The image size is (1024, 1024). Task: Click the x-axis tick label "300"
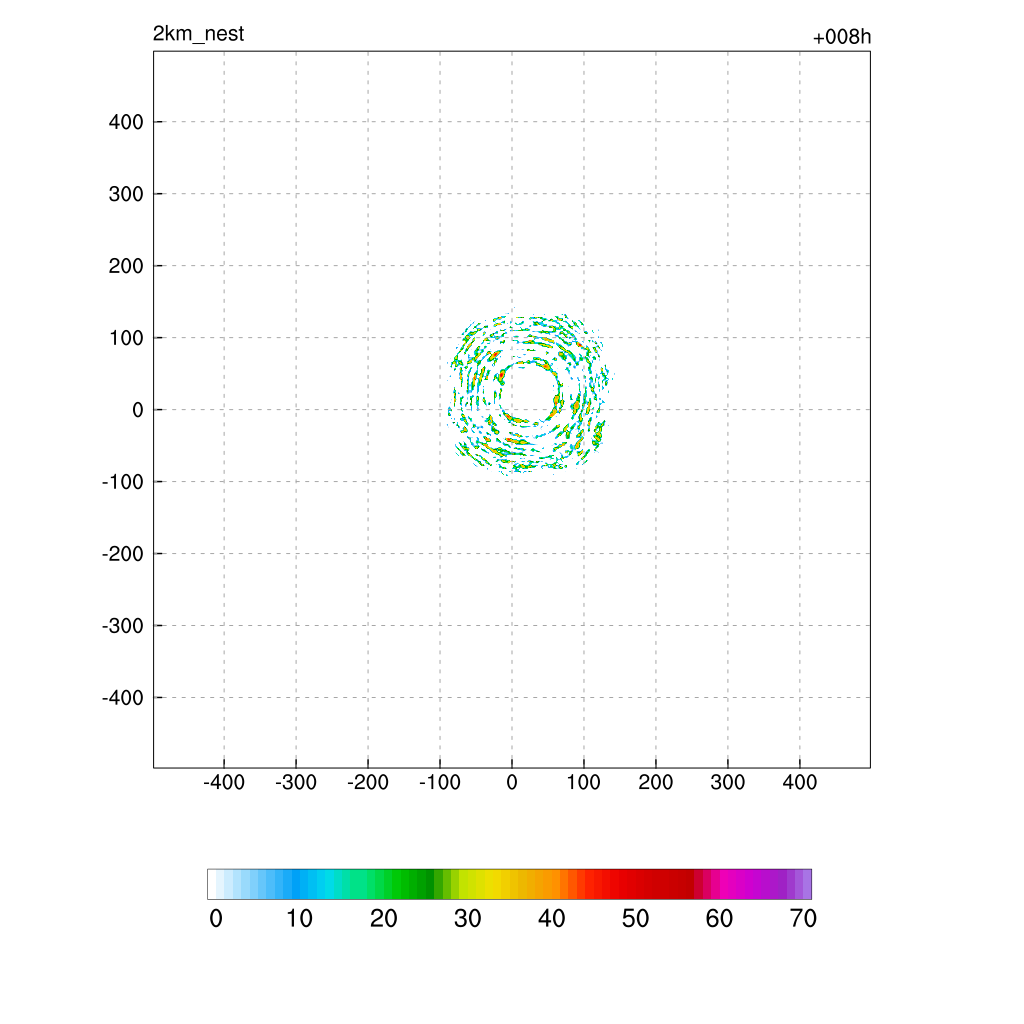pos(728,782)
